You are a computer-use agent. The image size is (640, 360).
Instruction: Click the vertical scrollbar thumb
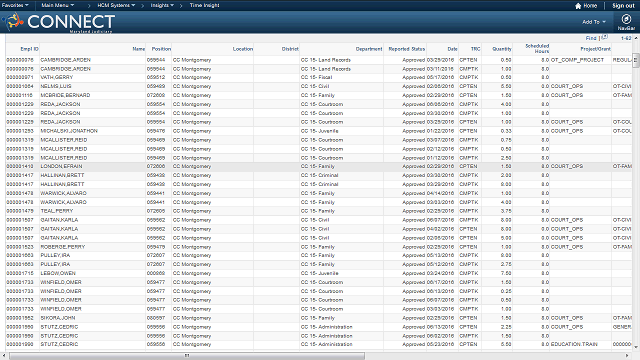636,59
